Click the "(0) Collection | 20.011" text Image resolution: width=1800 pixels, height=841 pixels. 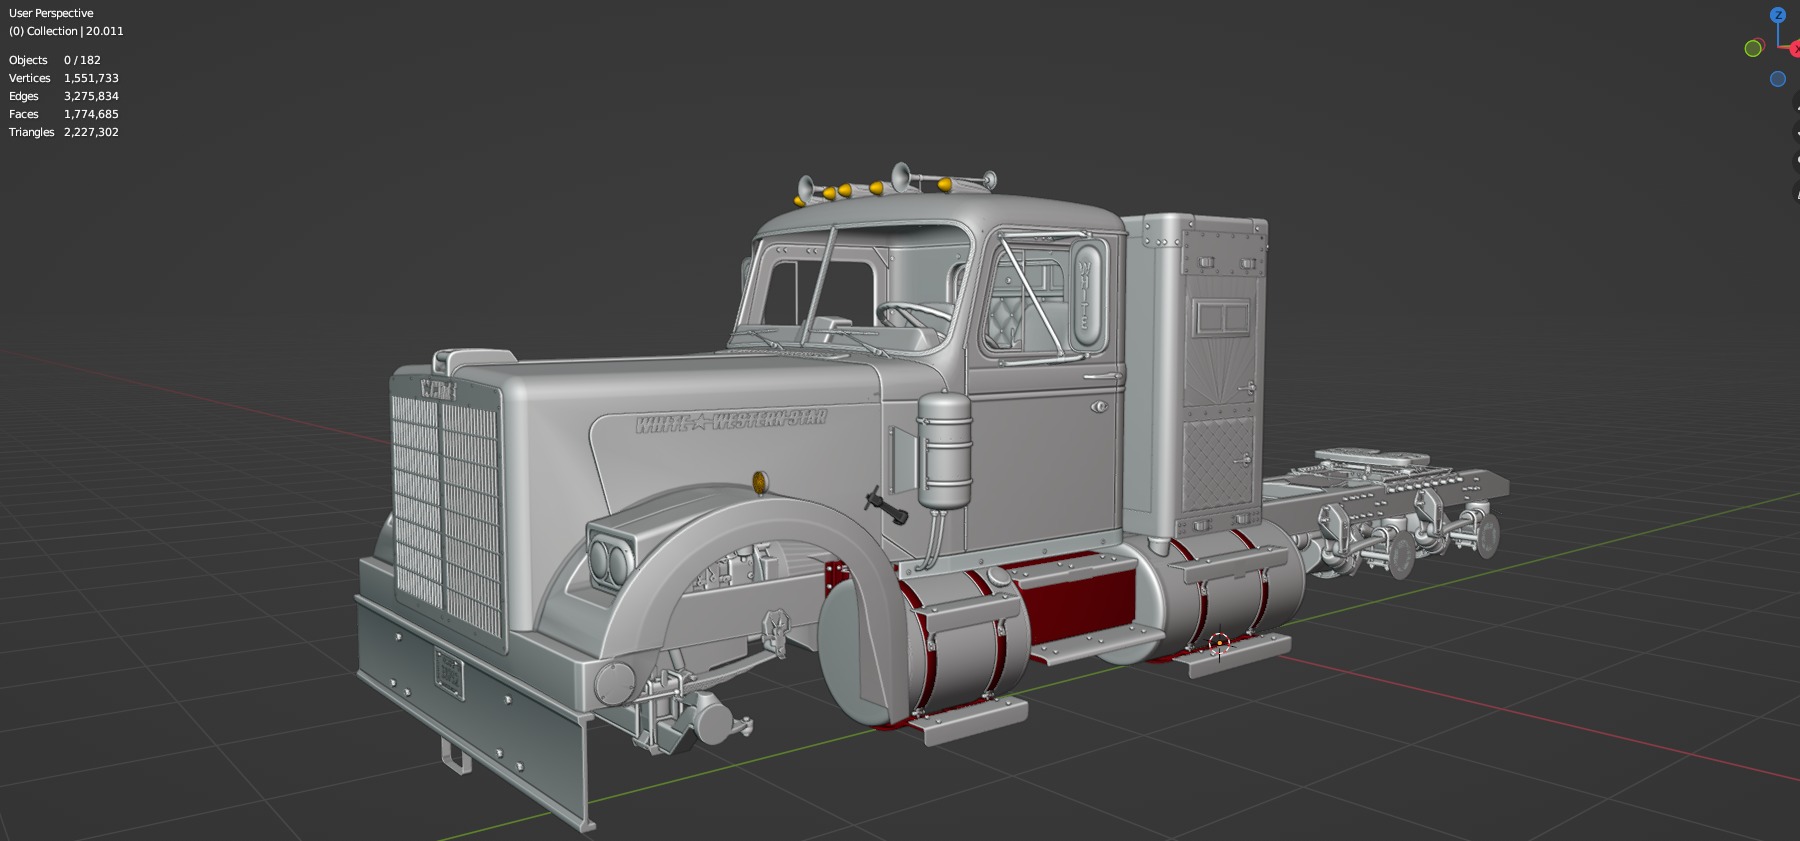pyautogui.click(x=66, y=31)
